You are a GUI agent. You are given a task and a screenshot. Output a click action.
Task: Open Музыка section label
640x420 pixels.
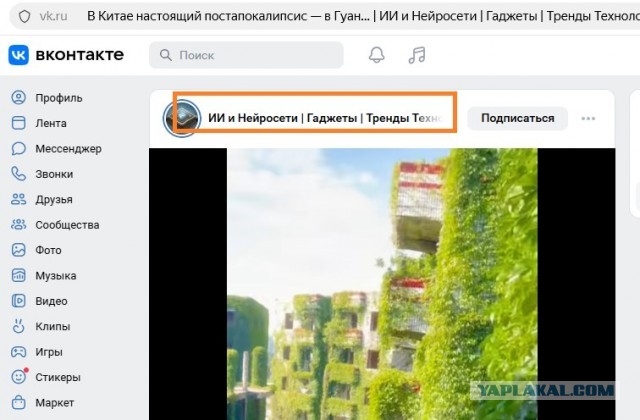pos(56,276)
